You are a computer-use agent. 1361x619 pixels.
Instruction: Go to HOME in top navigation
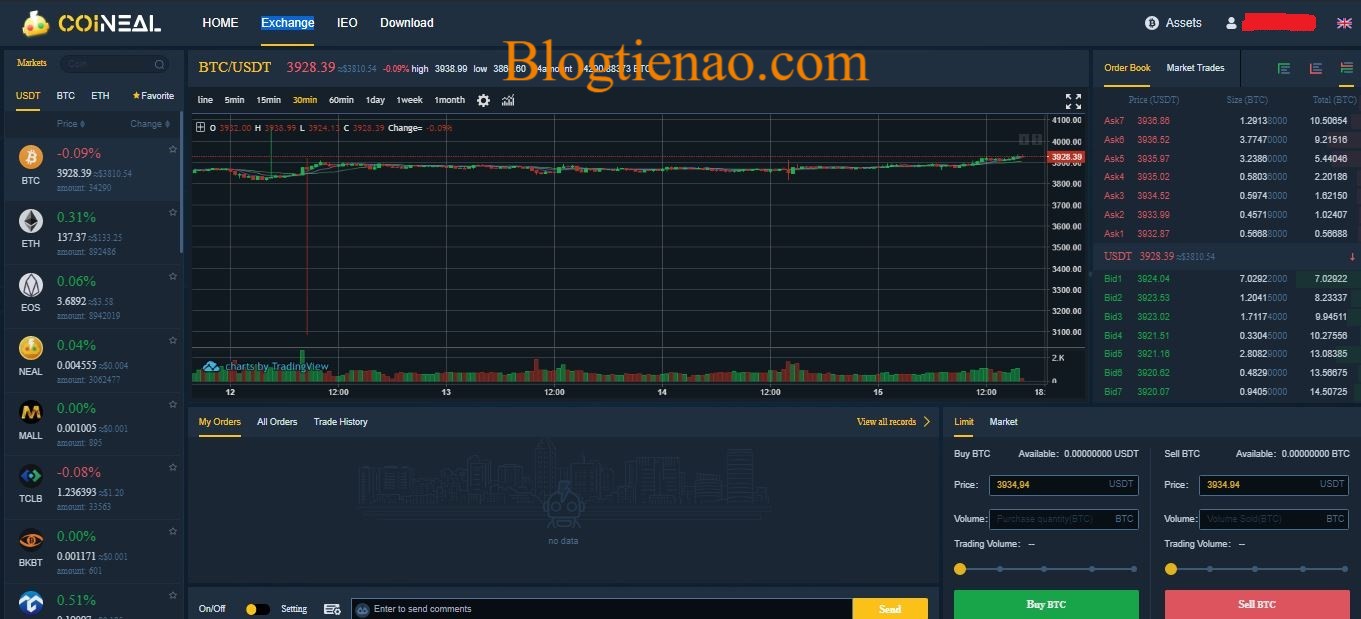(220, 23)
